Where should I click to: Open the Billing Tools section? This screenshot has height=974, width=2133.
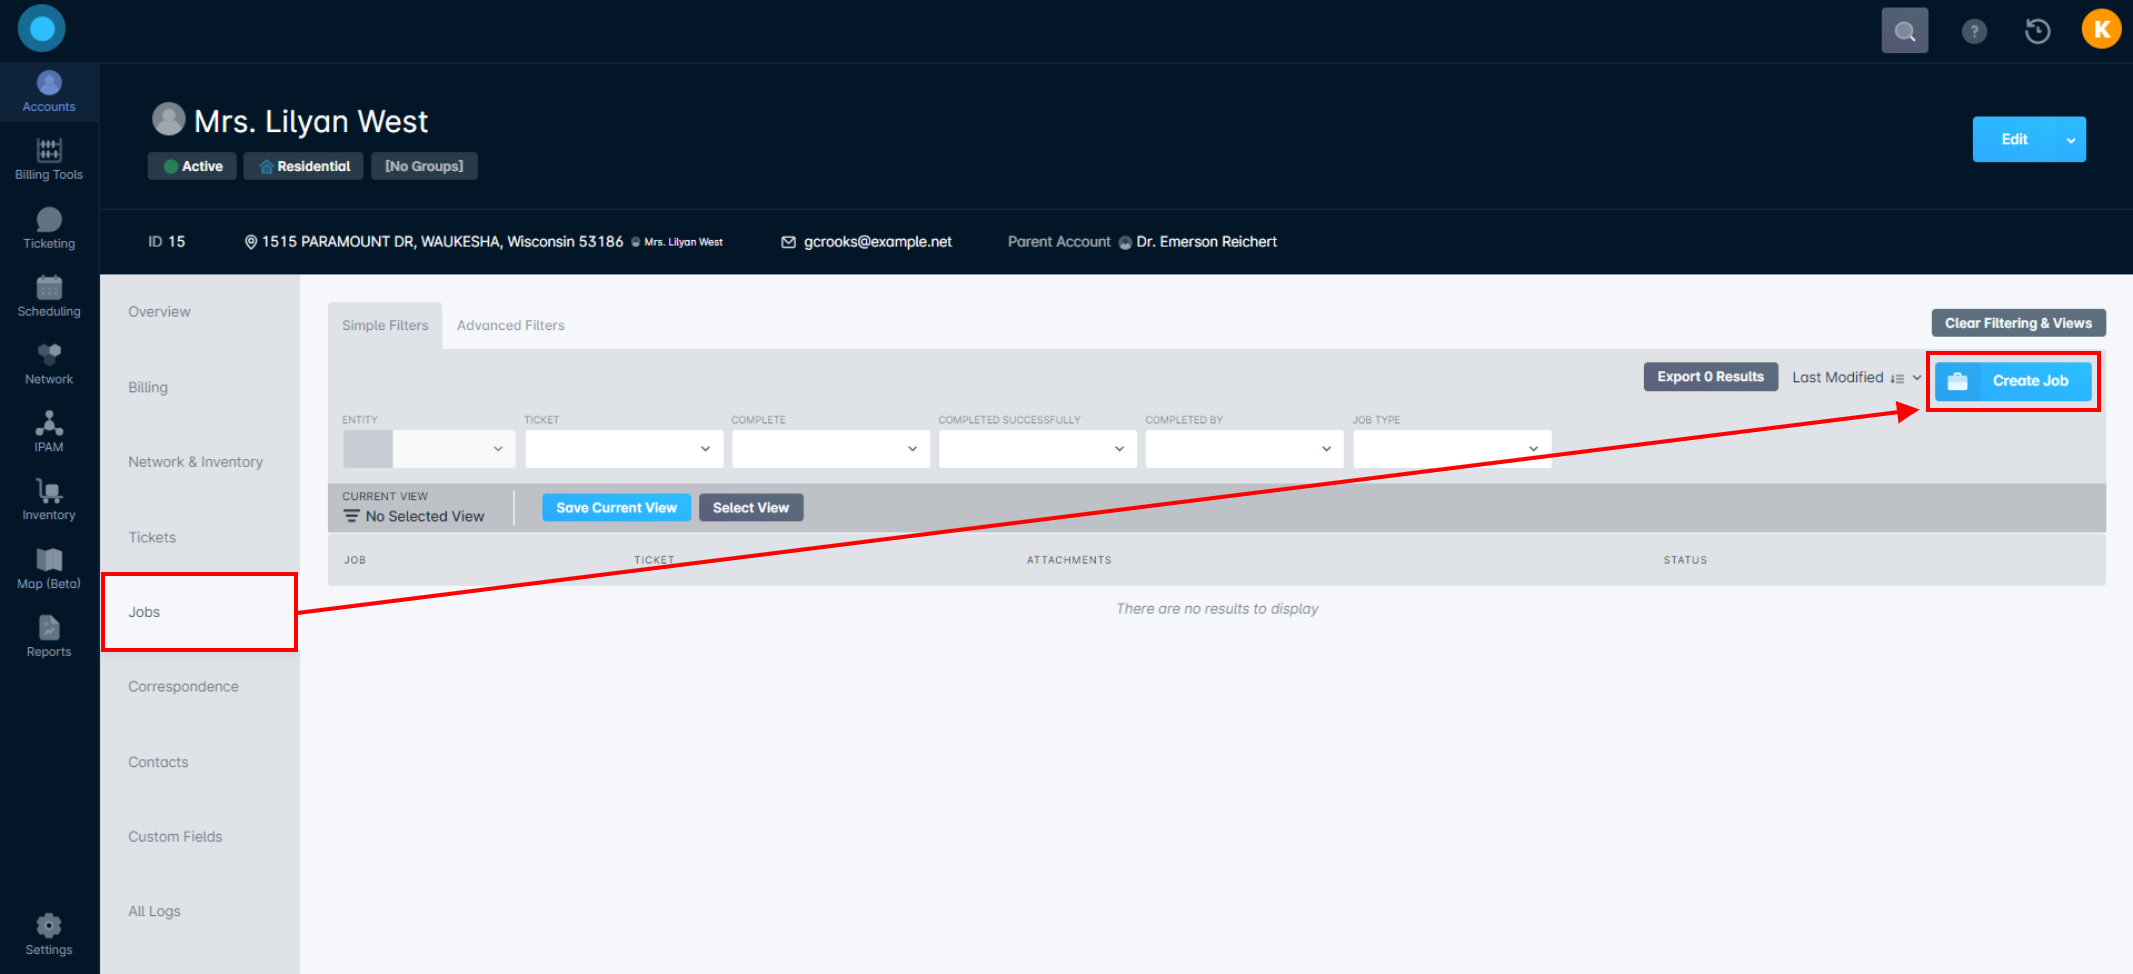pos(48,160)
